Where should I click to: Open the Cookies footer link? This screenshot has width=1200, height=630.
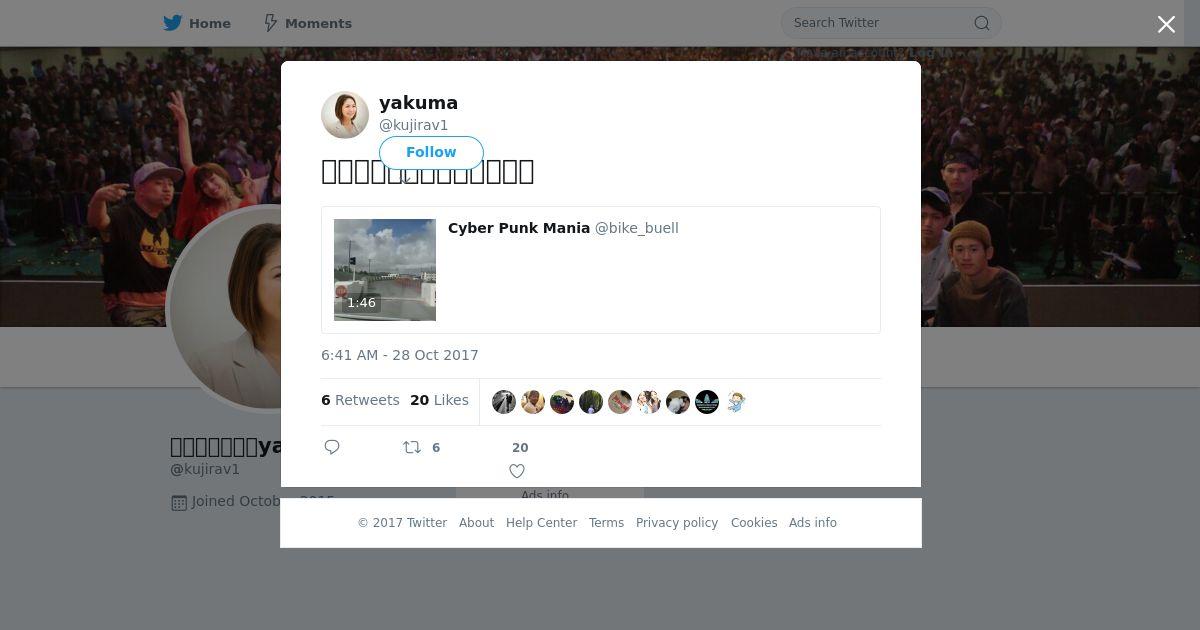point(754,523)
